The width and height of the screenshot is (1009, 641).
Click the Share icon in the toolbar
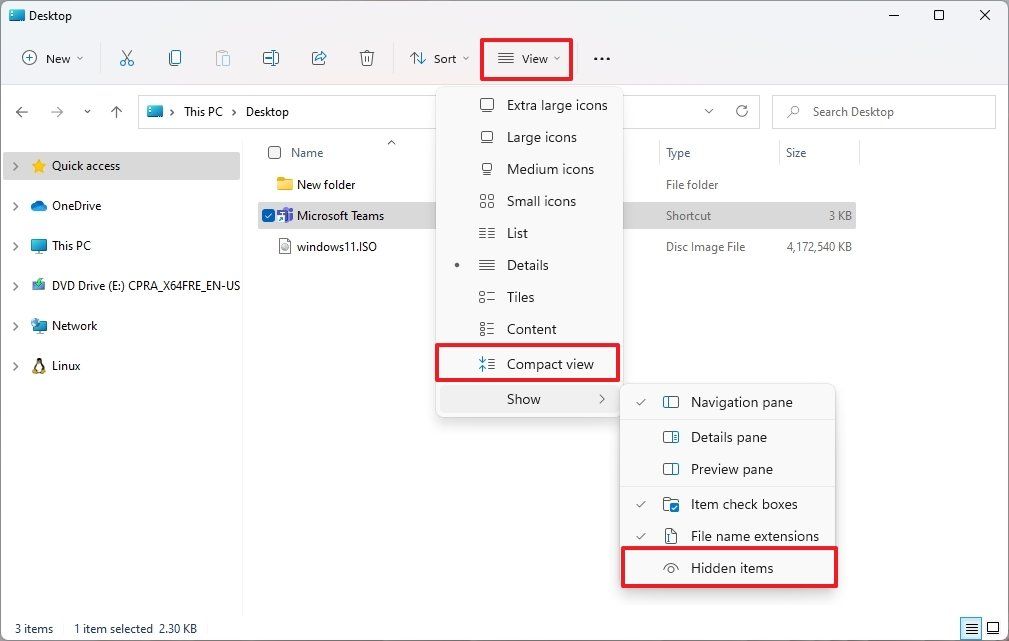pyautogui.click(x=318, y=58)
